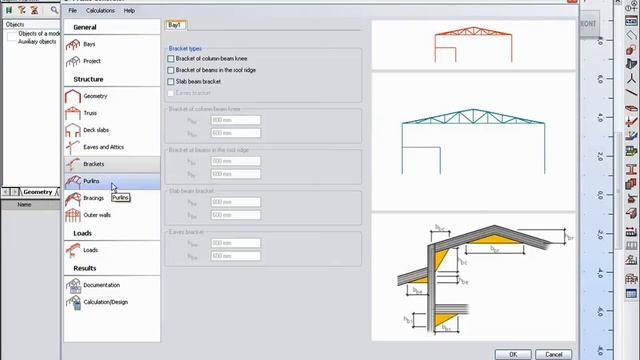640x360 pixels.
Task: Enable Bracket of beams in the roof ridge
Action: (171, 70)
